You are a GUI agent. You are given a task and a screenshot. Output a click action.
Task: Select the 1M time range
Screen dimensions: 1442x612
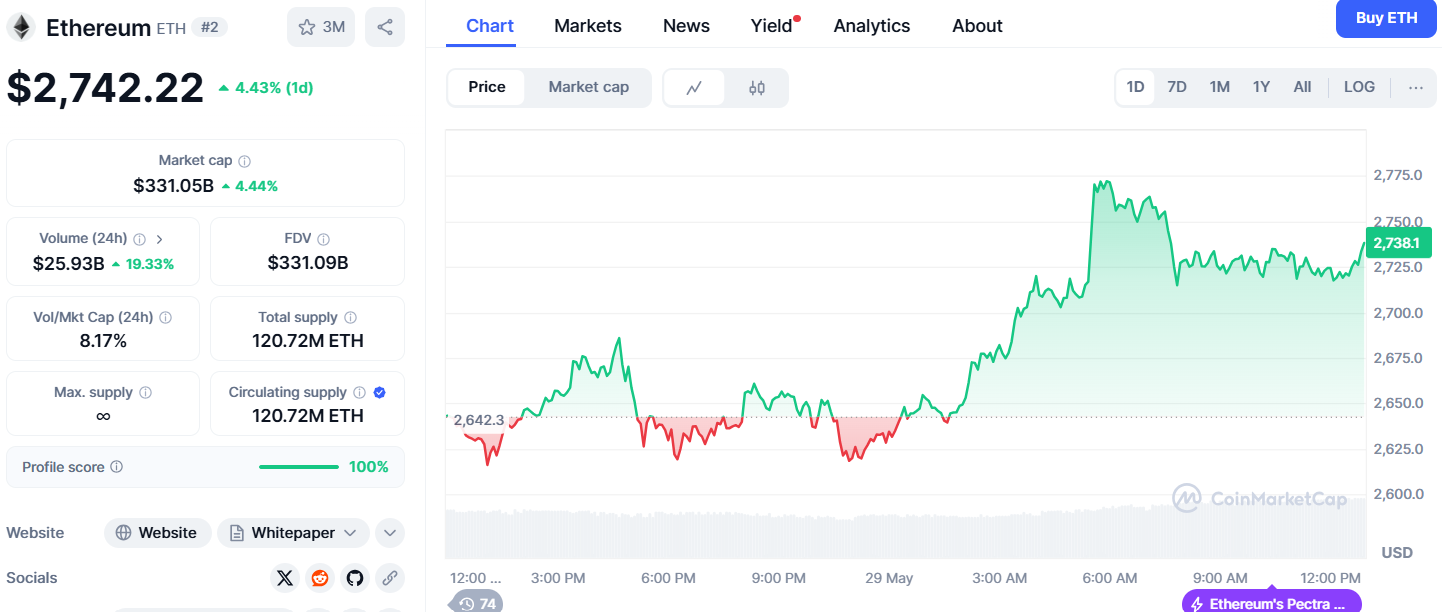(1219, 87)
